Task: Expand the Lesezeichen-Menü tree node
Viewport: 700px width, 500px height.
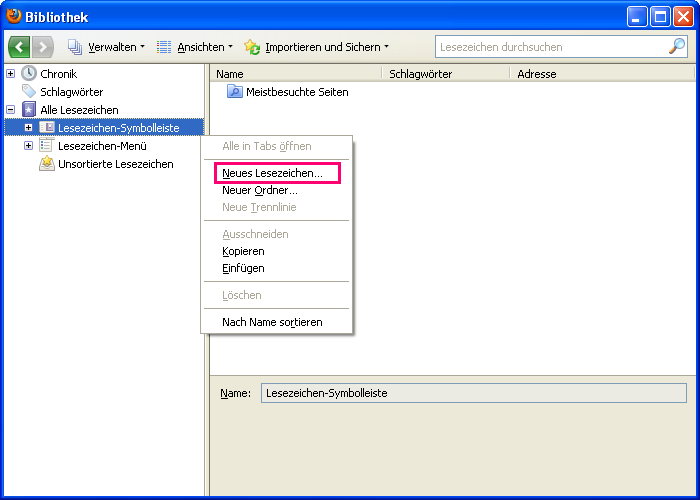Action: (x=28, y=146)
